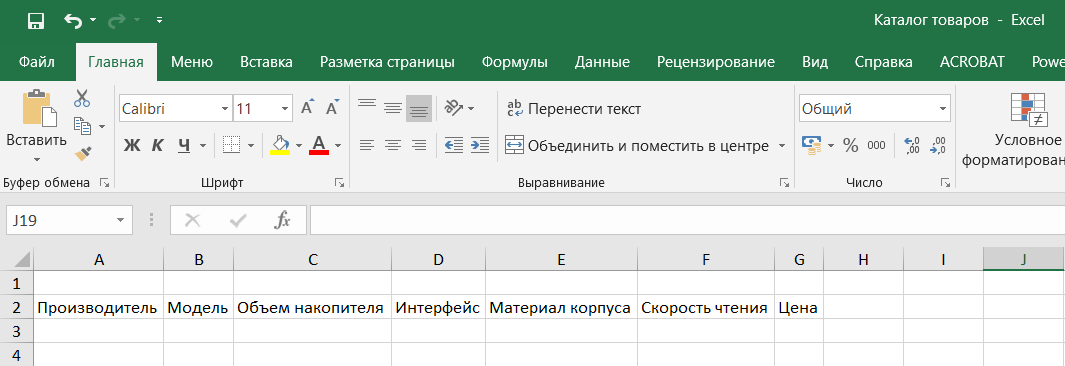Viewport: 1065px width, 366px height.
Task: Toggle Italic (К) formatting
Action: pos(158,145)
